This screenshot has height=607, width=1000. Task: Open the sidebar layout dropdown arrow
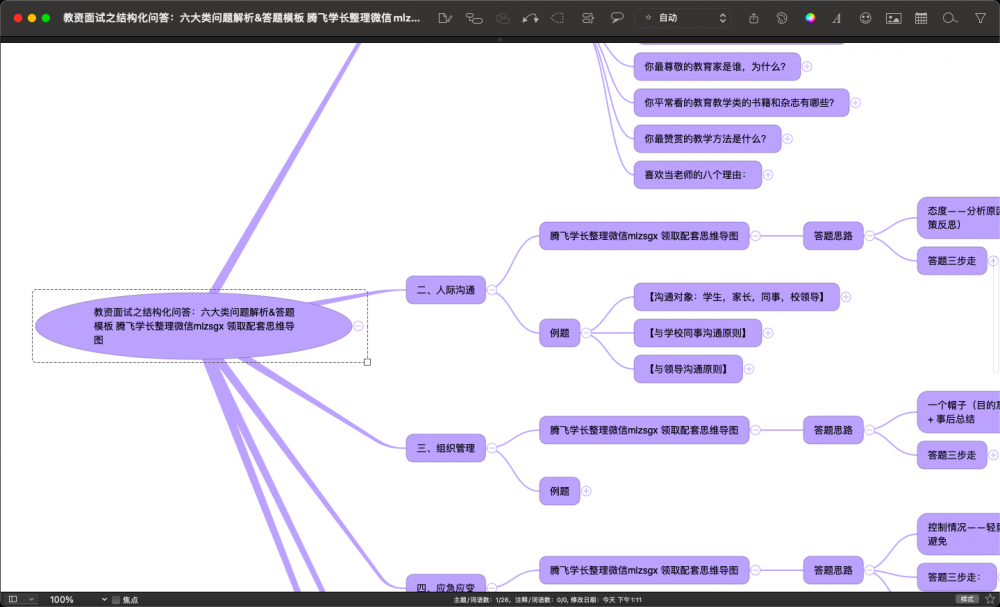[31, 599]
